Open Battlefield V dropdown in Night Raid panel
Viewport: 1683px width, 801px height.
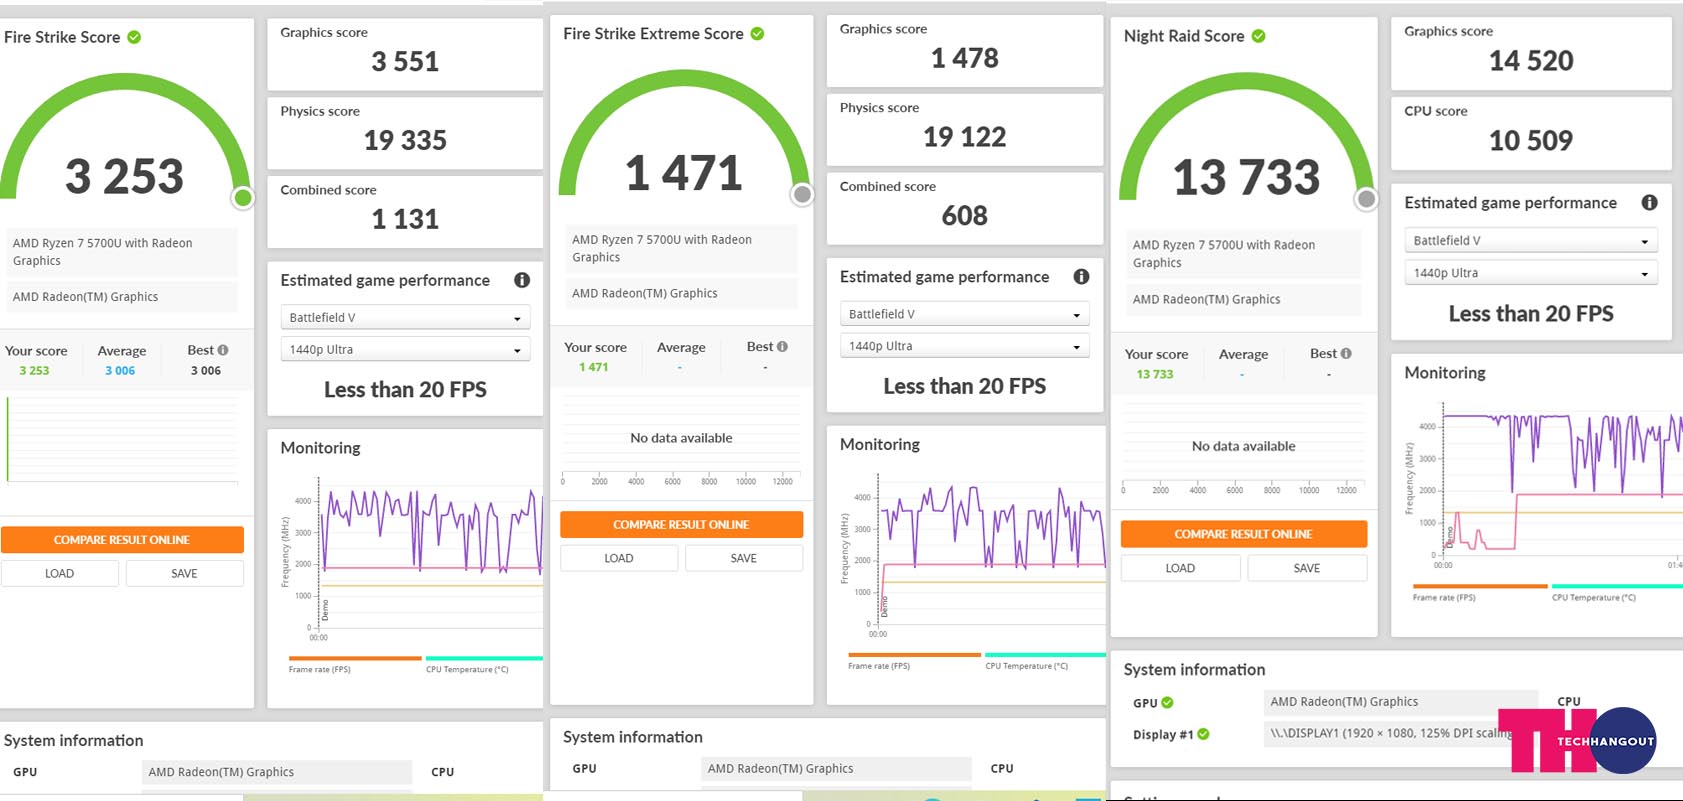[1531, 240]
